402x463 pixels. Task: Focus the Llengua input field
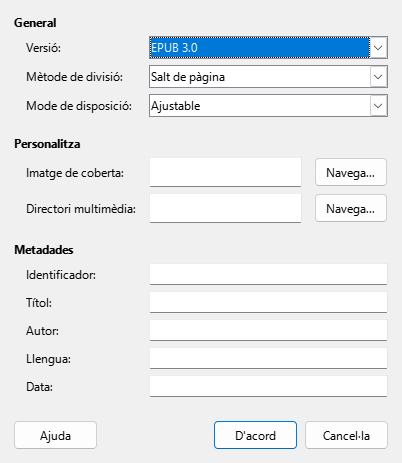click(268, 358)
